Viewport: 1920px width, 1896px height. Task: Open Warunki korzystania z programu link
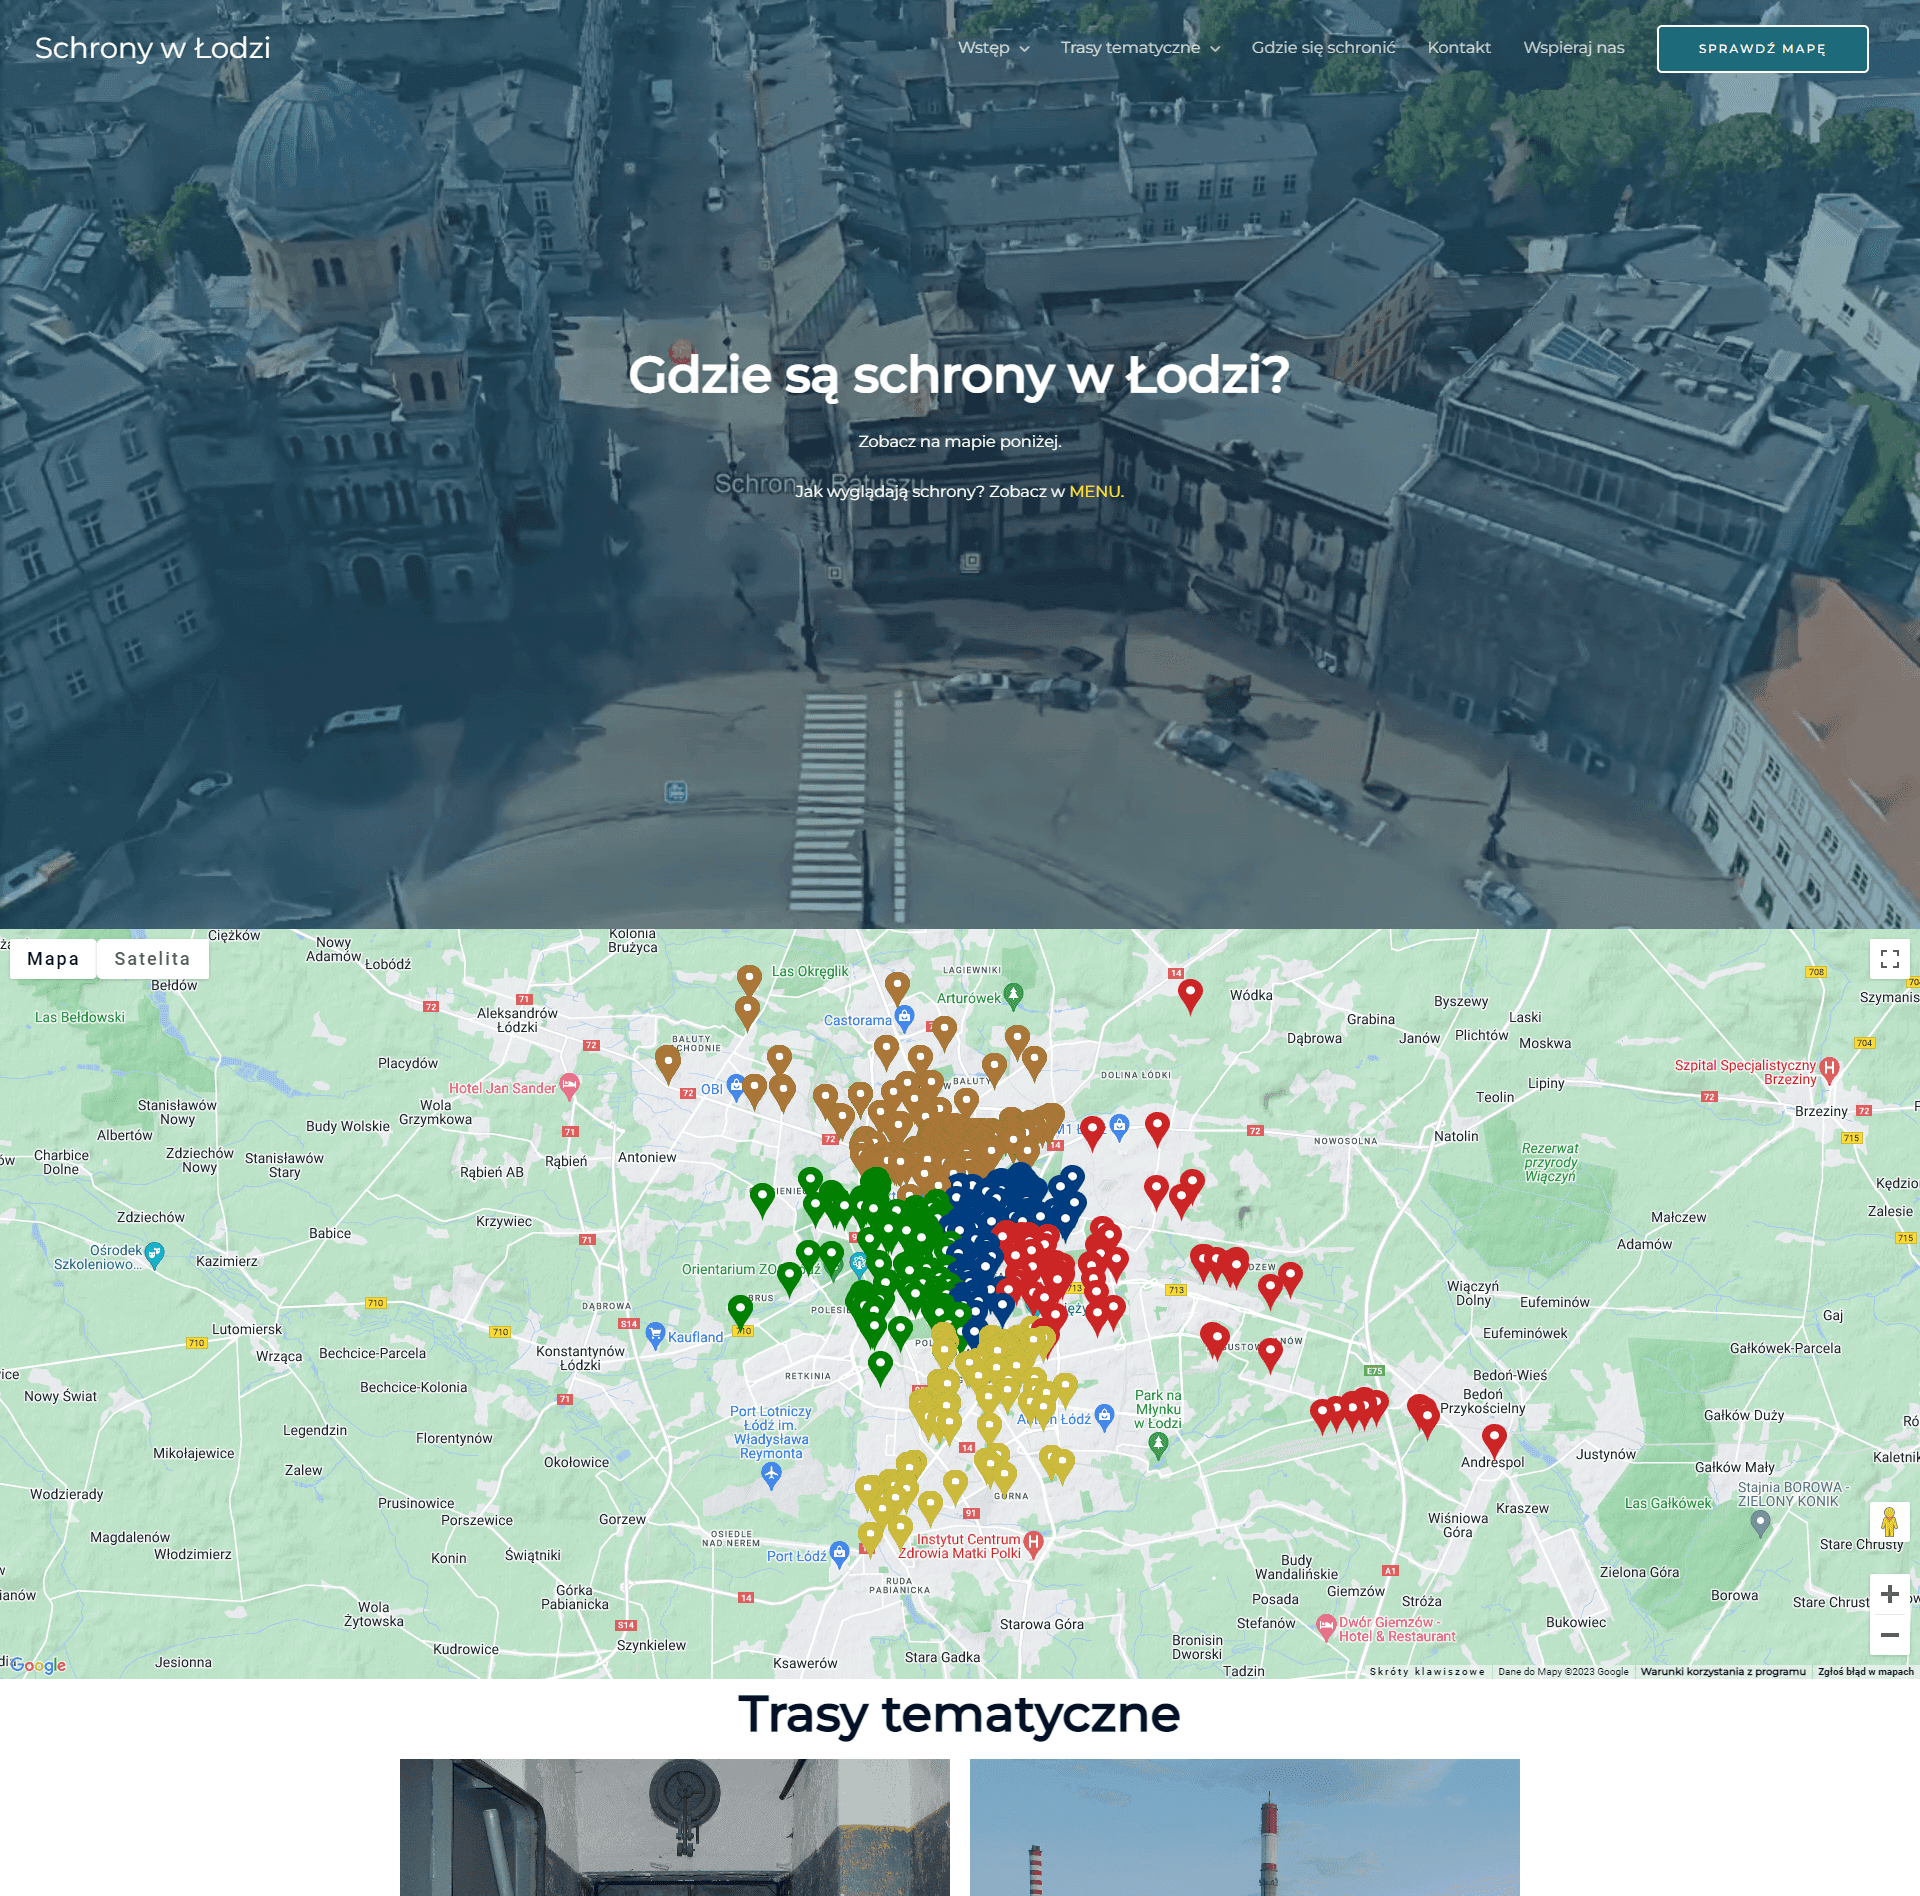pos(1723,1671)
